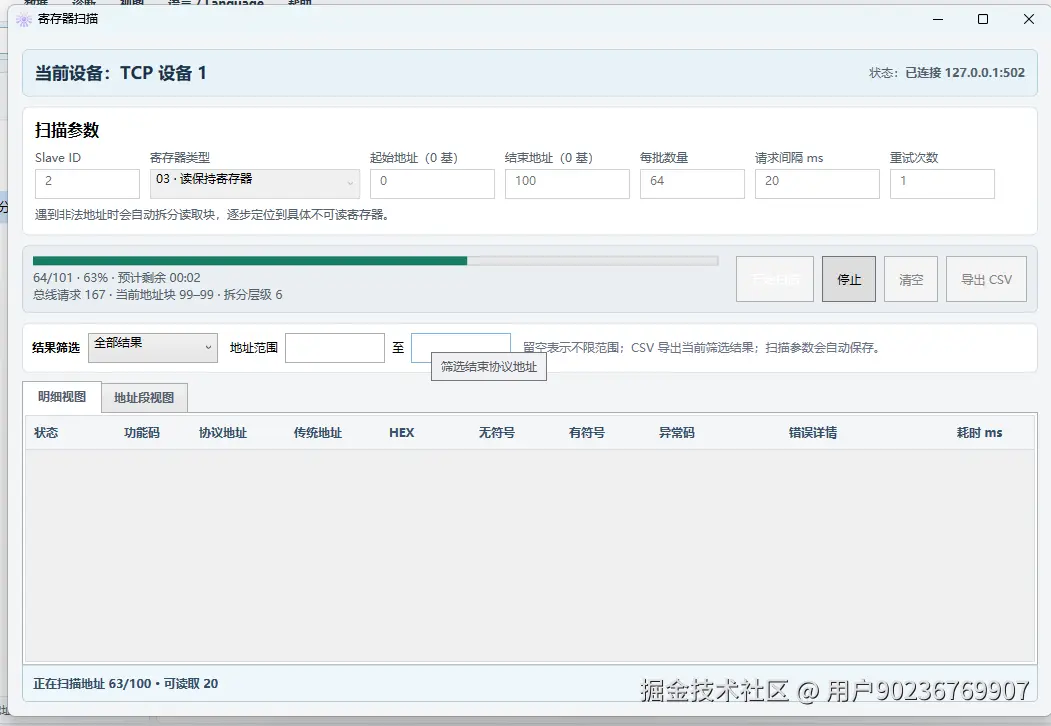Screen dimensions: 1051x726
Task: Click the disabled start scan button
Action: (x=775, y=279)
